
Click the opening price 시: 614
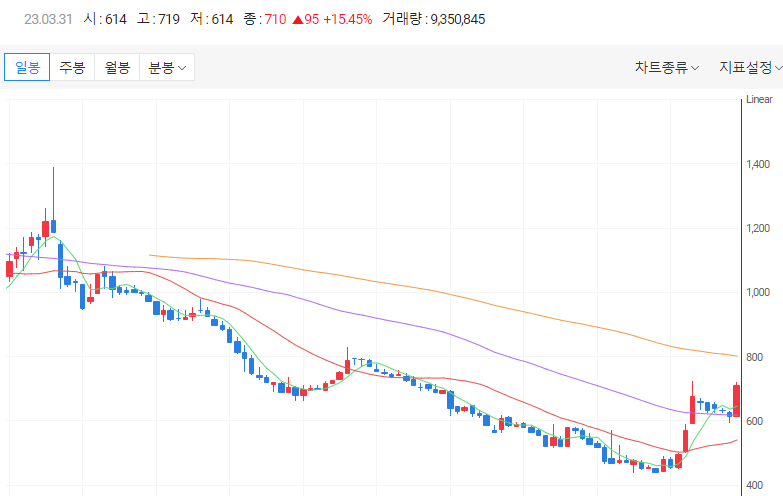[105, 19]
